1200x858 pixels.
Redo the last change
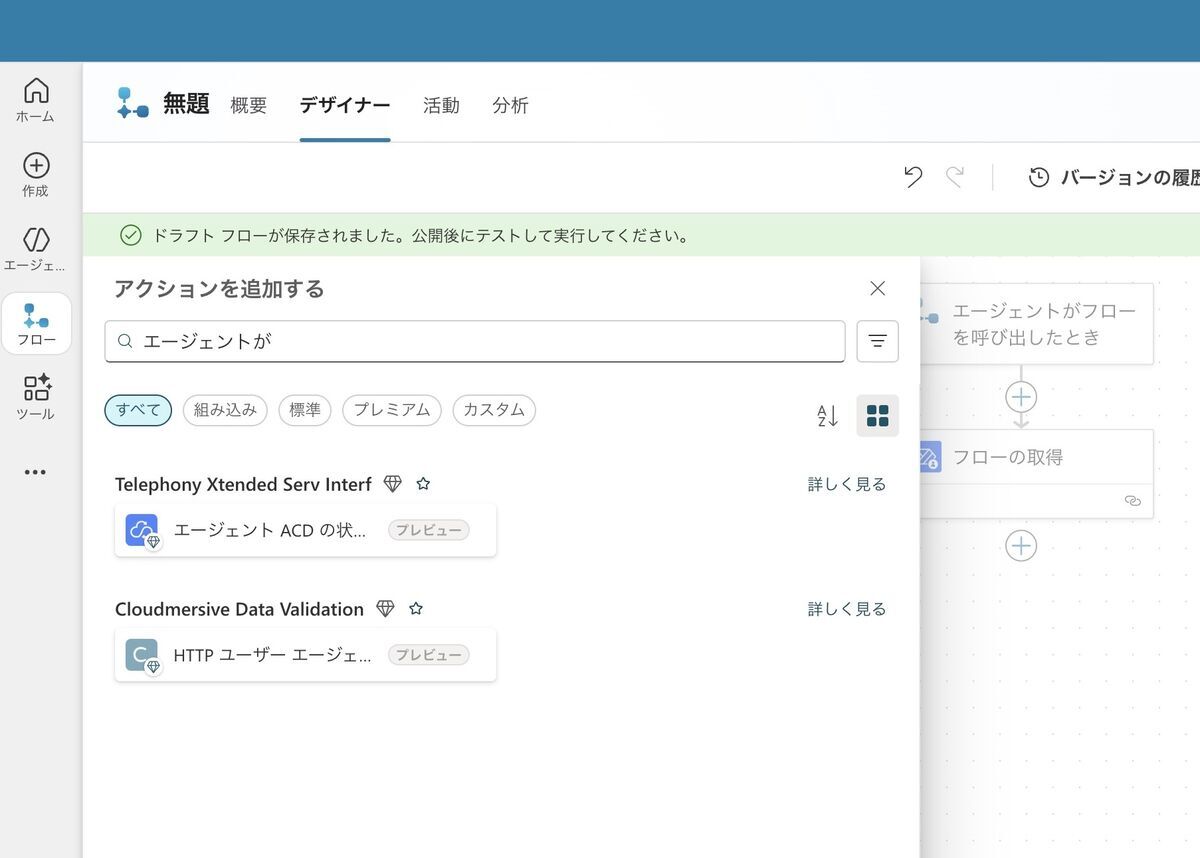[x=955, y=177]
